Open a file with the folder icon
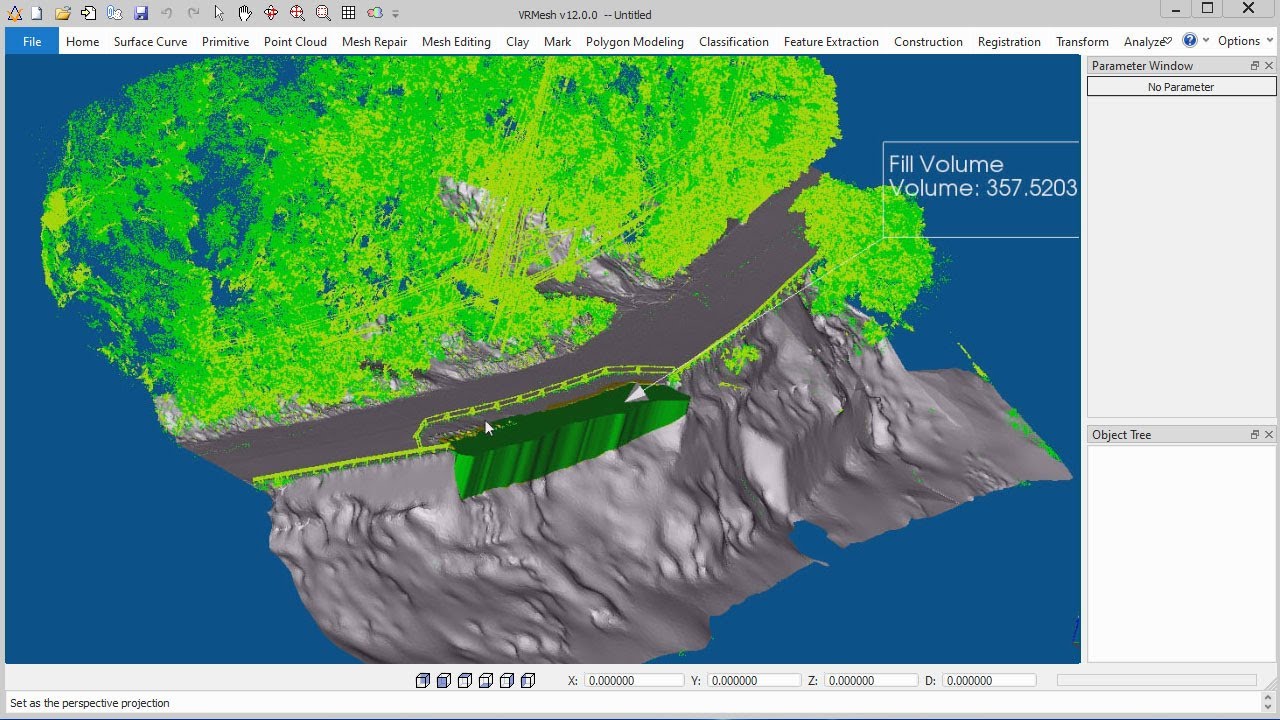 click(63, 13)
